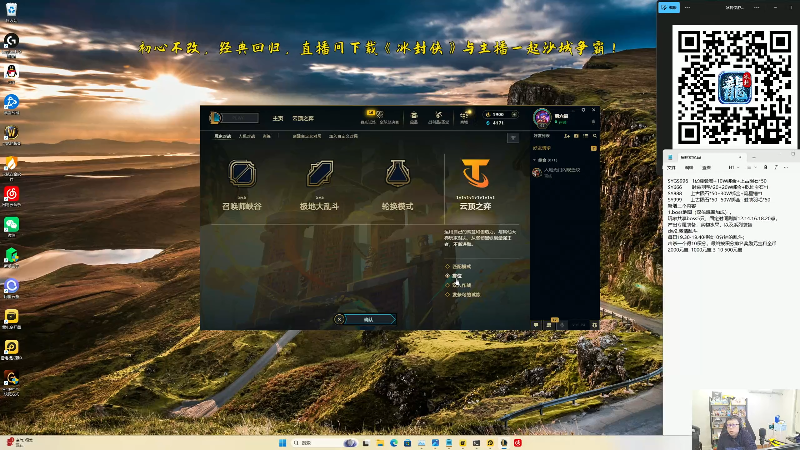Open the join custom game tab
This screenshot has height=450, width=800.
pyautogui.click(x=343, y=136)
